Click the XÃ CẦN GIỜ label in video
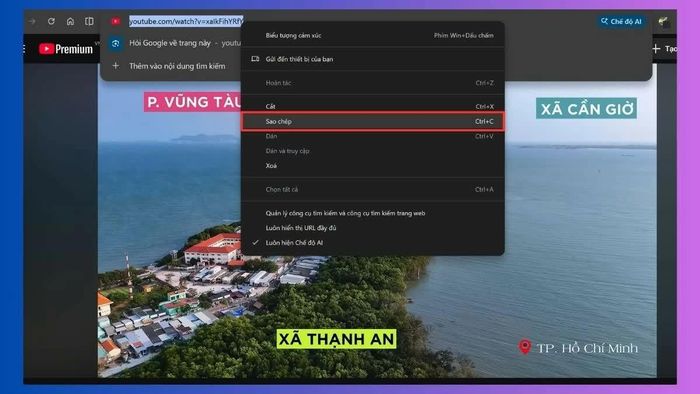 pos(587,108)
